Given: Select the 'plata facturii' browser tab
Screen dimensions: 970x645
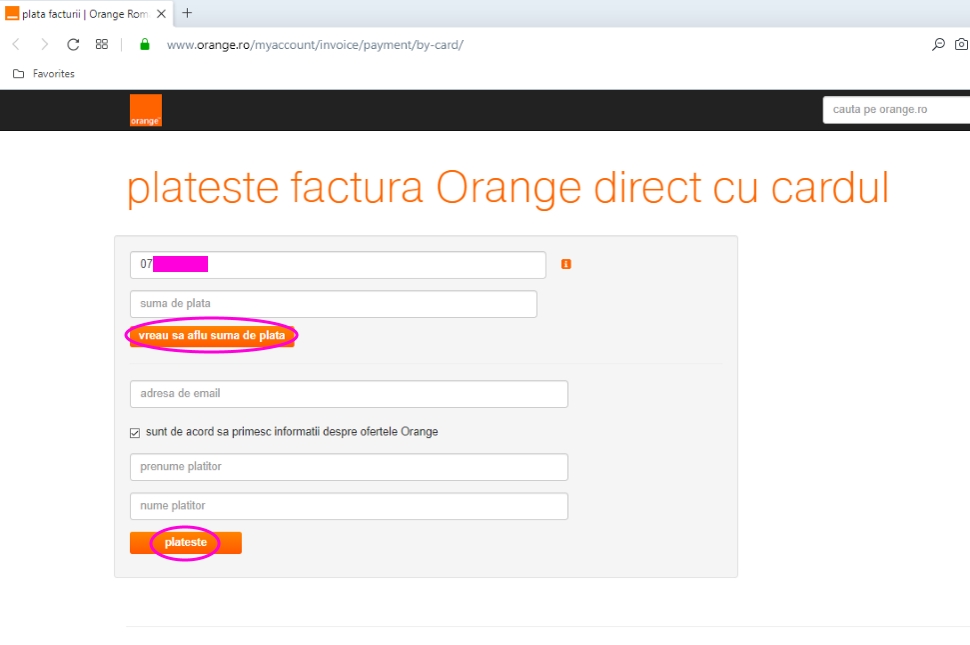Looking at the screenshot, I should [80, 14].
